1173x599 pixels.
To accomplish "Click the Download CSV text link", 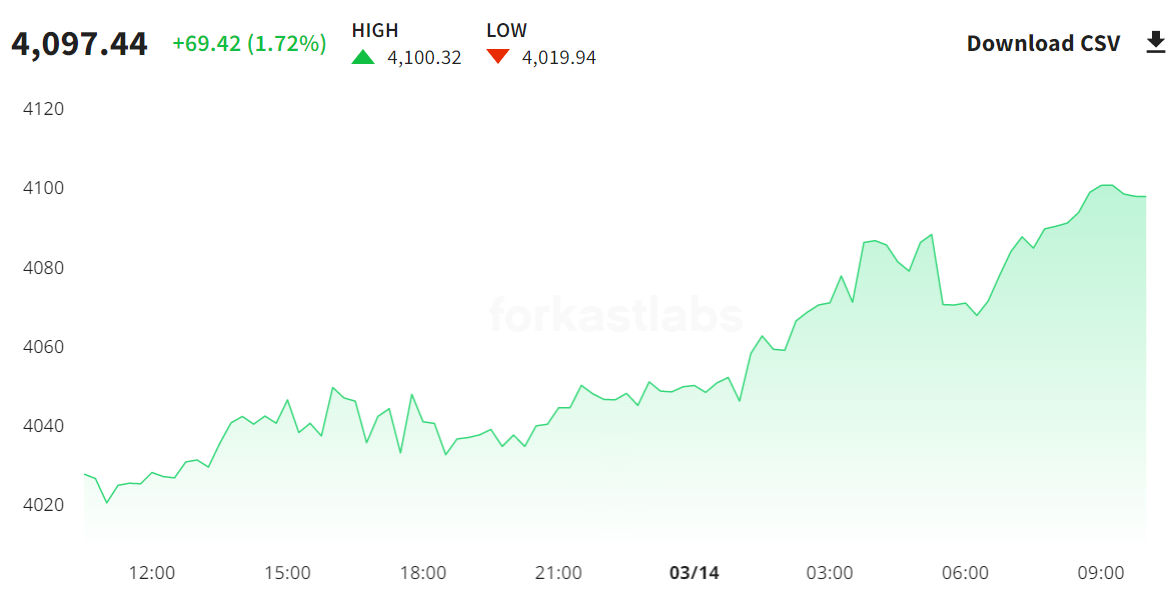I will [1044, 43].
